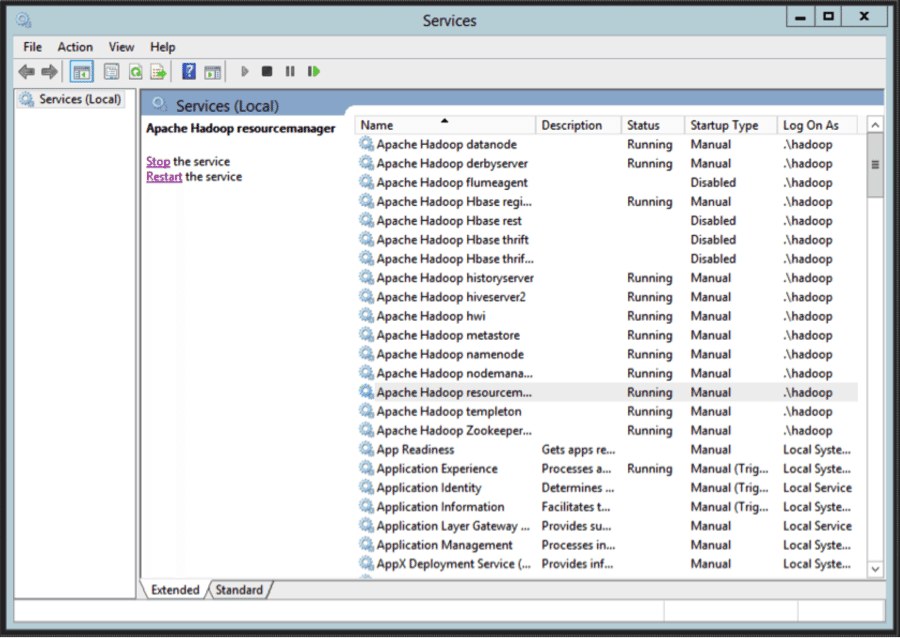Toggle Show/Hide Action Pane icon
Viewport: 900px width, 638px height.
(212, 72)
